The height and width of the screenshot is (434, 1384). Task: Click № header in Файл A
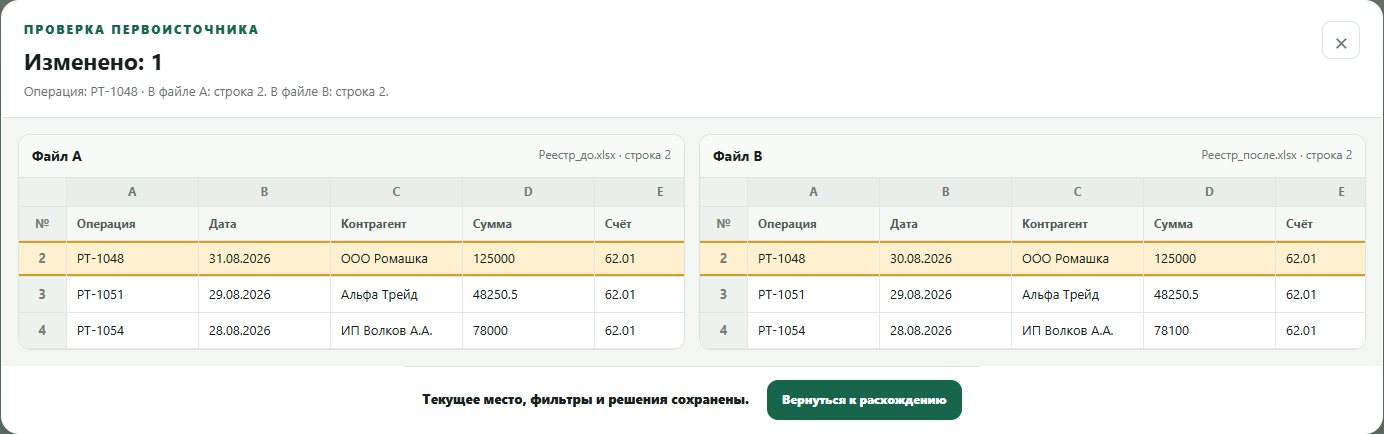pos(42,224)
